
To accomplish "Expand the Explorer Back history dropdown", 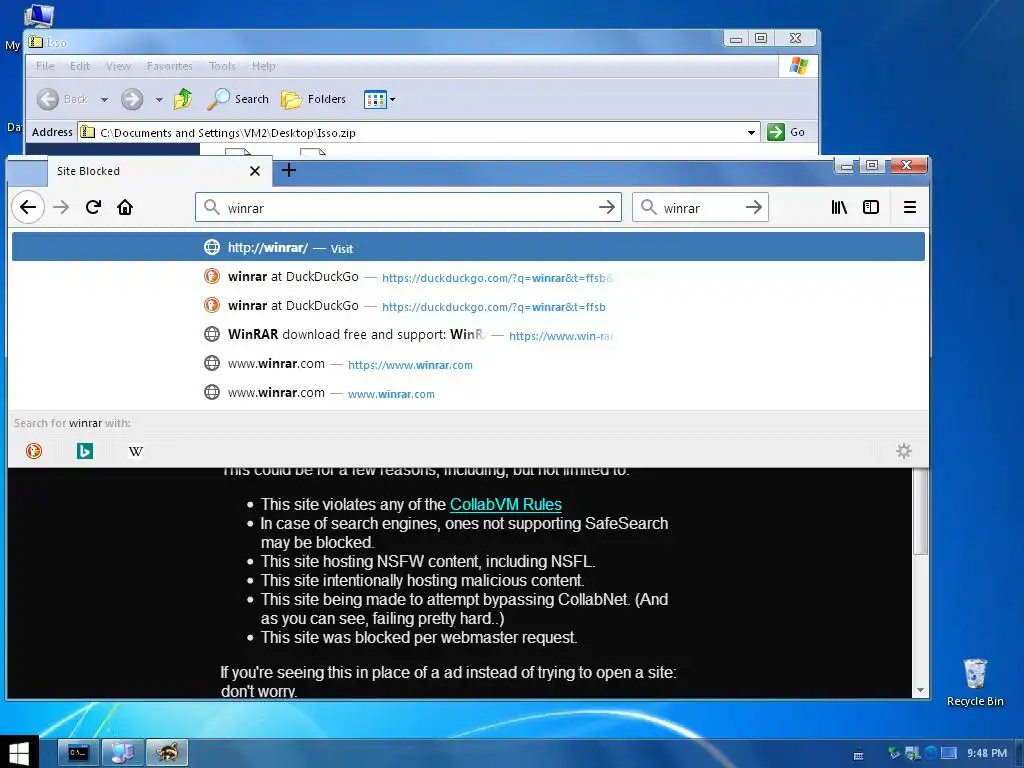I will point(104,100).
